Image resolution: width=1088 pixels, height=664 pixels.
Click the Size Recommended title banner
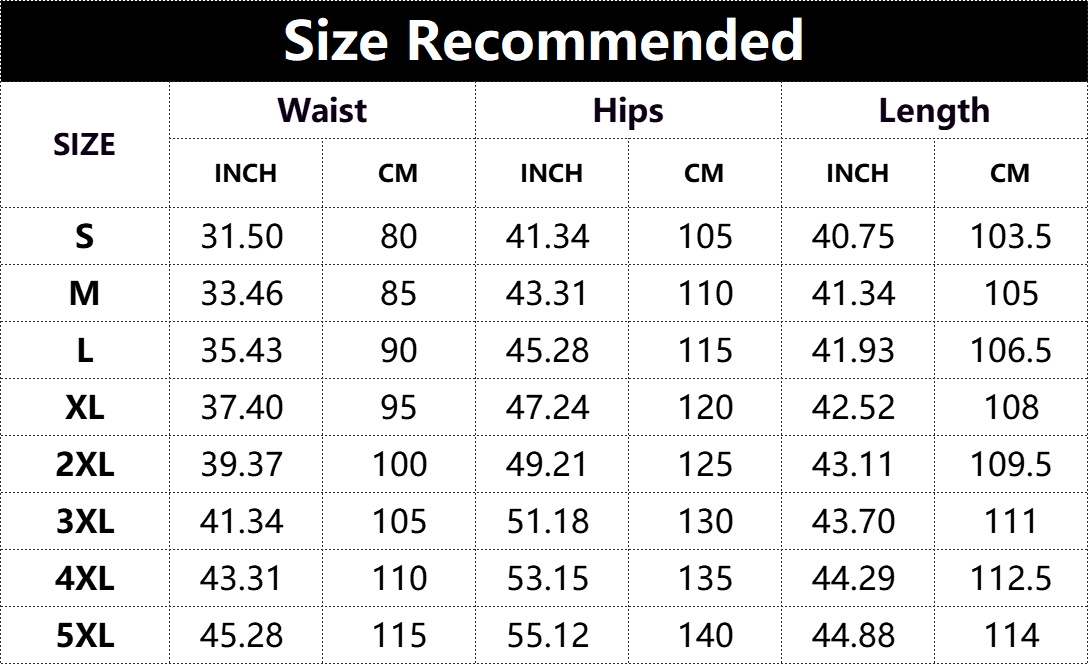pyautogui.click(x=543, y=41)
